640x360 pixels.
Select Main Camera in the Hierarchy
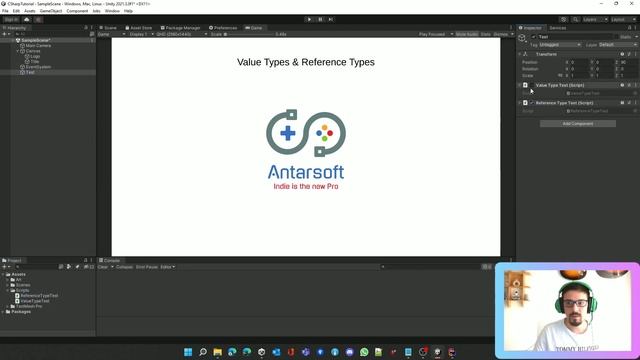38,46
